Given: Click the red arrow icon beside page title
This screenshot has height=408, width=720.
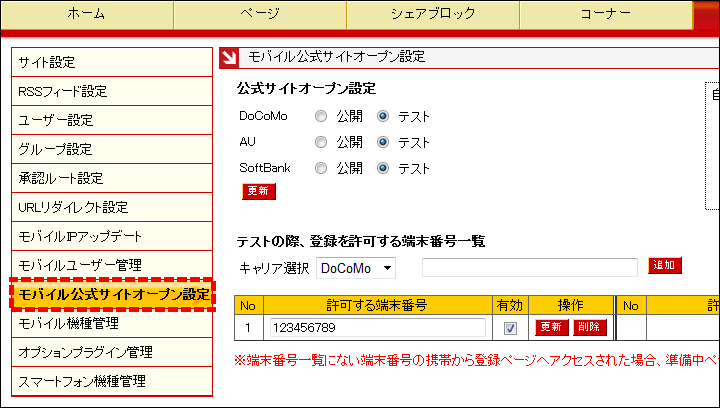Looking at the screenshot, I should click(x=229, y=58).
